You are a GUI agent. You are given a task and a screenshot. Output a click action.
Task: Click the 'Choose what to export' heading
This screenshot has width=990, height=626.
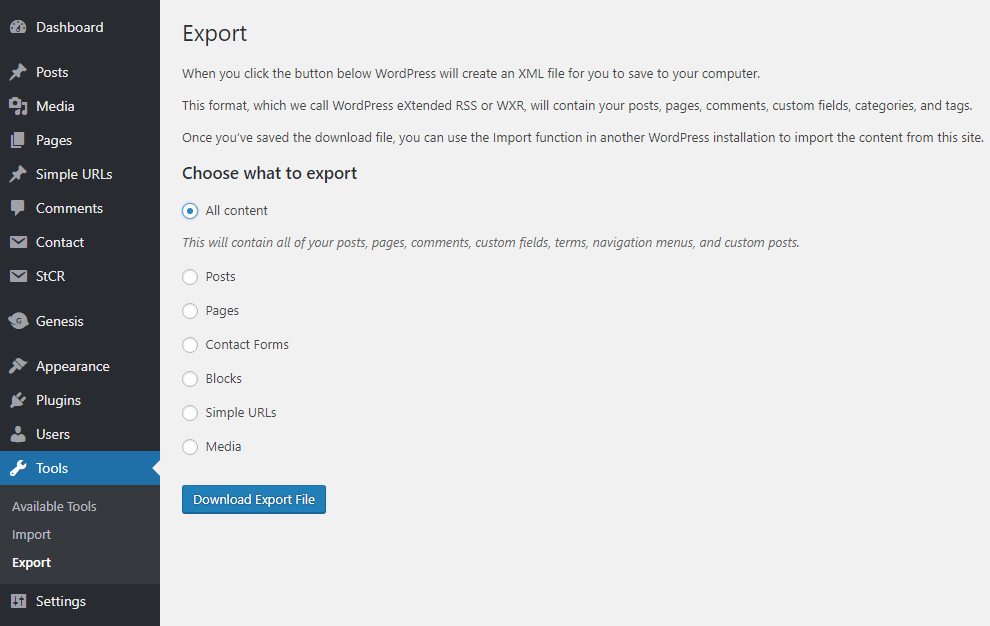(270, 173)
